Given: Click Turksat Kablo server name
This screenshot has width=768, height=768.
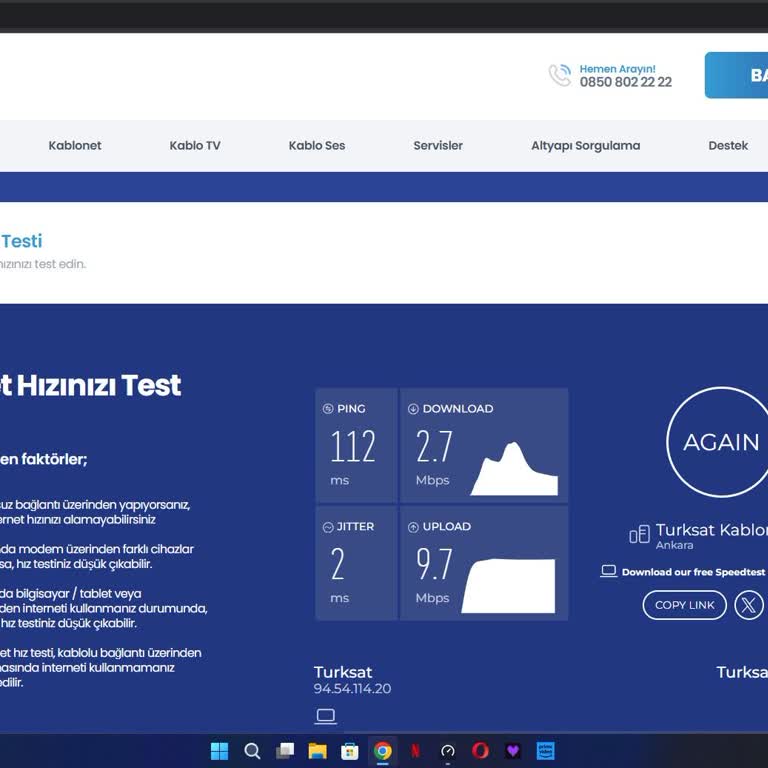Looking at the screenshot, I should point(712,530).
